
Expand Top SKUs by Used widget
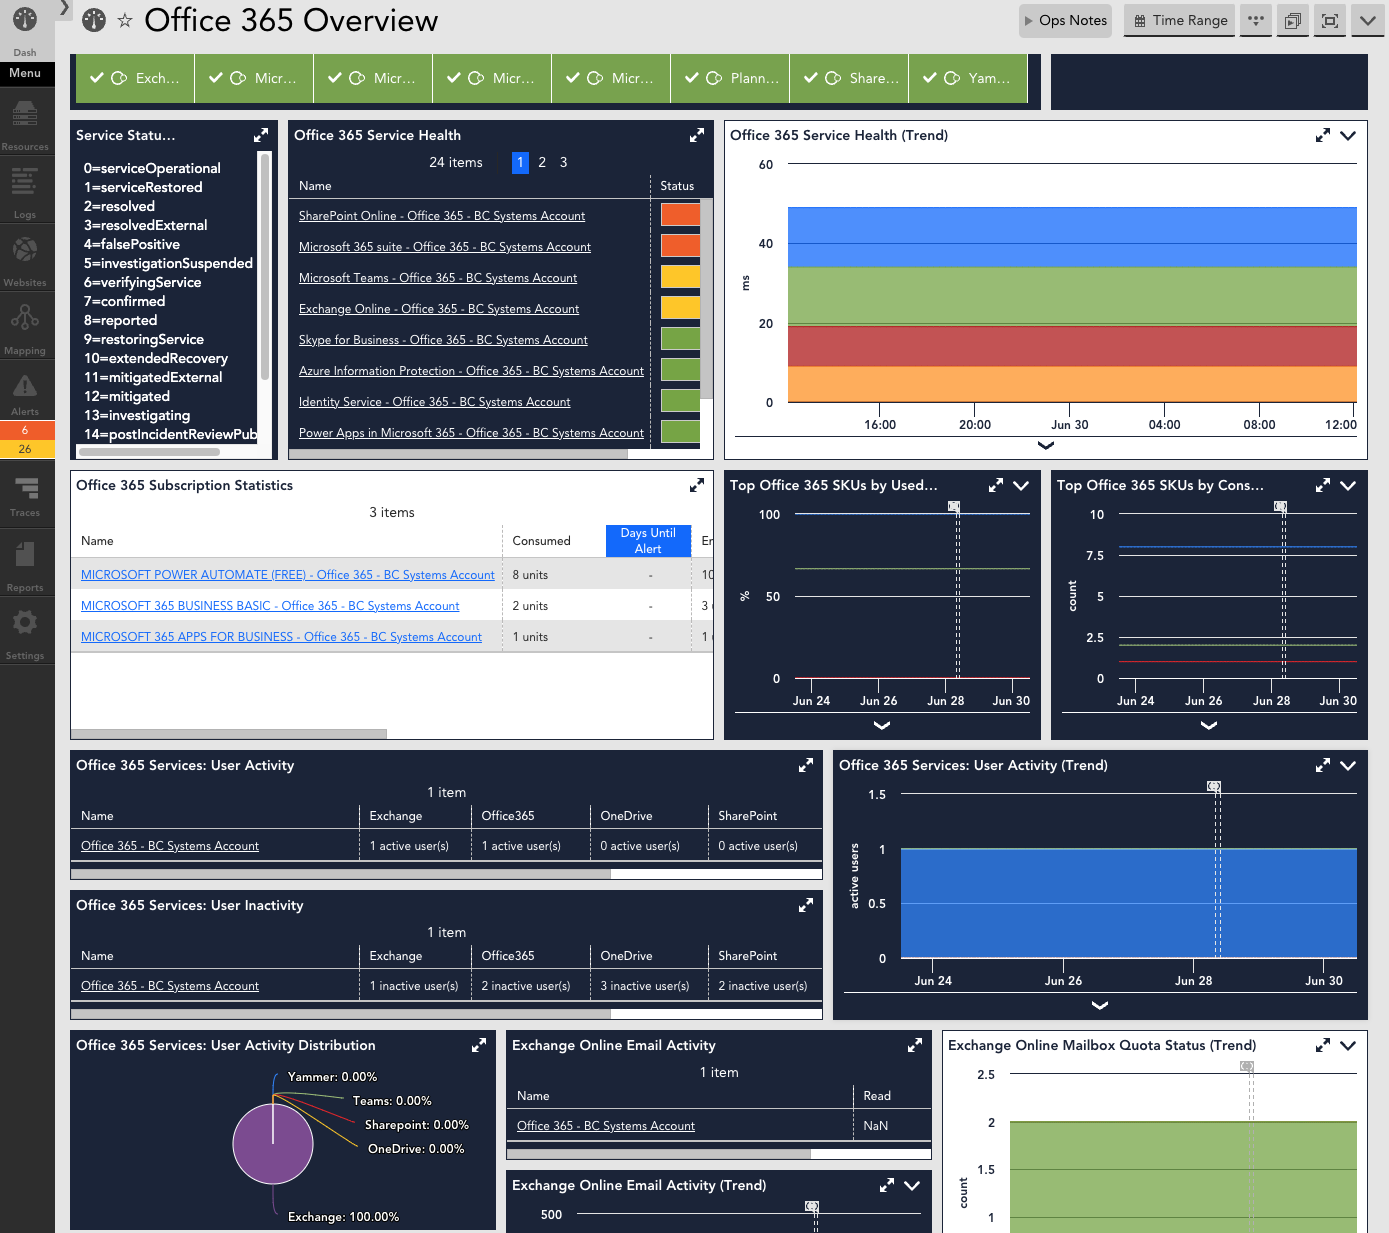tap(995, 485)
